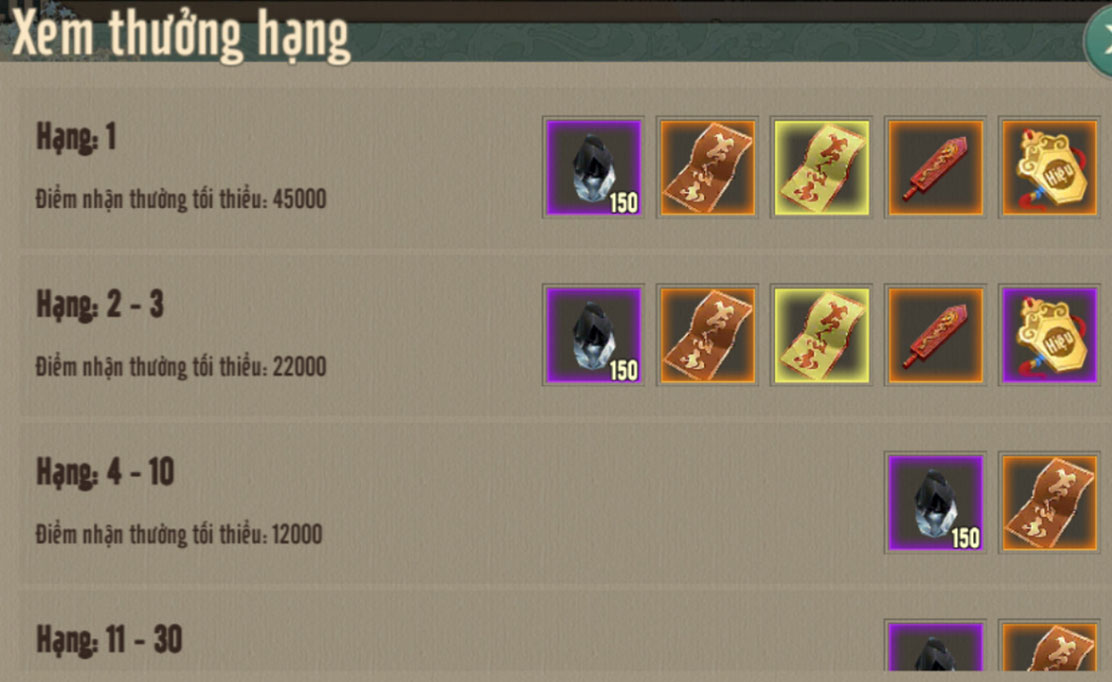This screenshot has height=682, width=1112.
Task: Click the Hạng: 2 - 3 rank label
Action: point(100,305)
